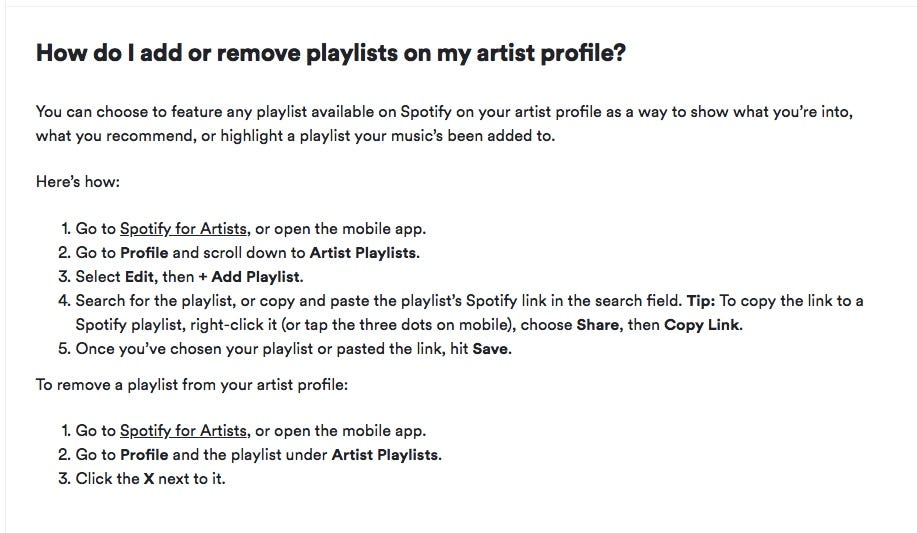Click bold Artist Playlists in 'playlist under' step
The image size is (917, 533).
click(385, 455)
